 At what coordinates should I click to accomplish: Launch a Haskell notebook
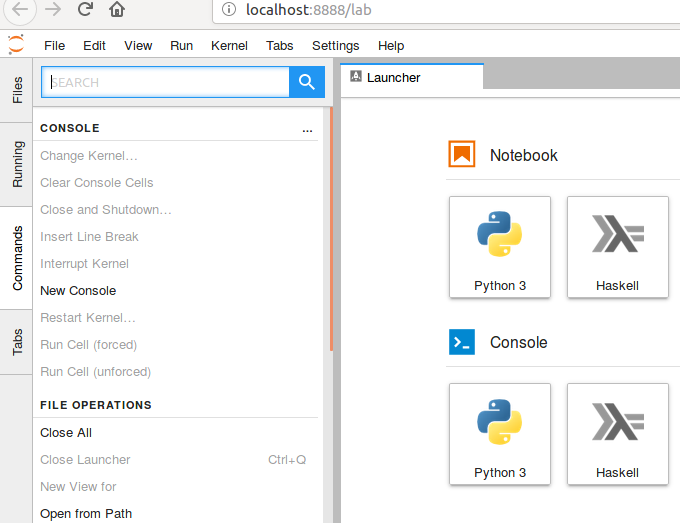click(618, 247)
